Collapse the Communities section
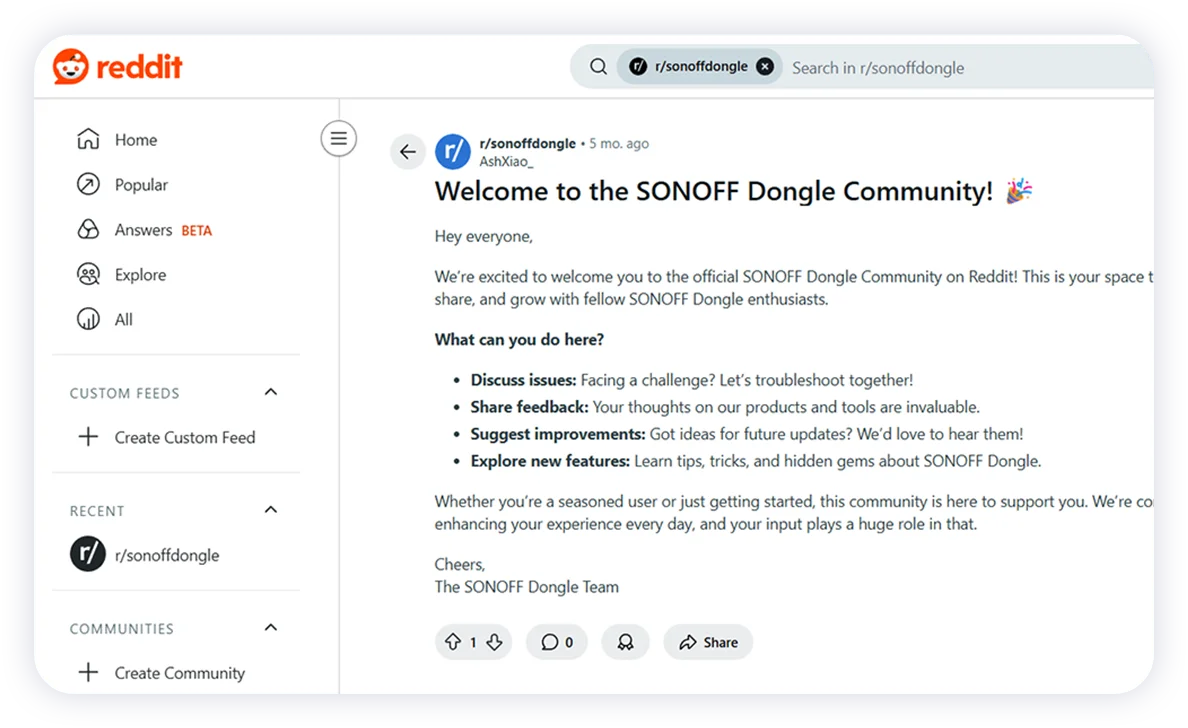 pyautogui.click(x=270, y=628)
